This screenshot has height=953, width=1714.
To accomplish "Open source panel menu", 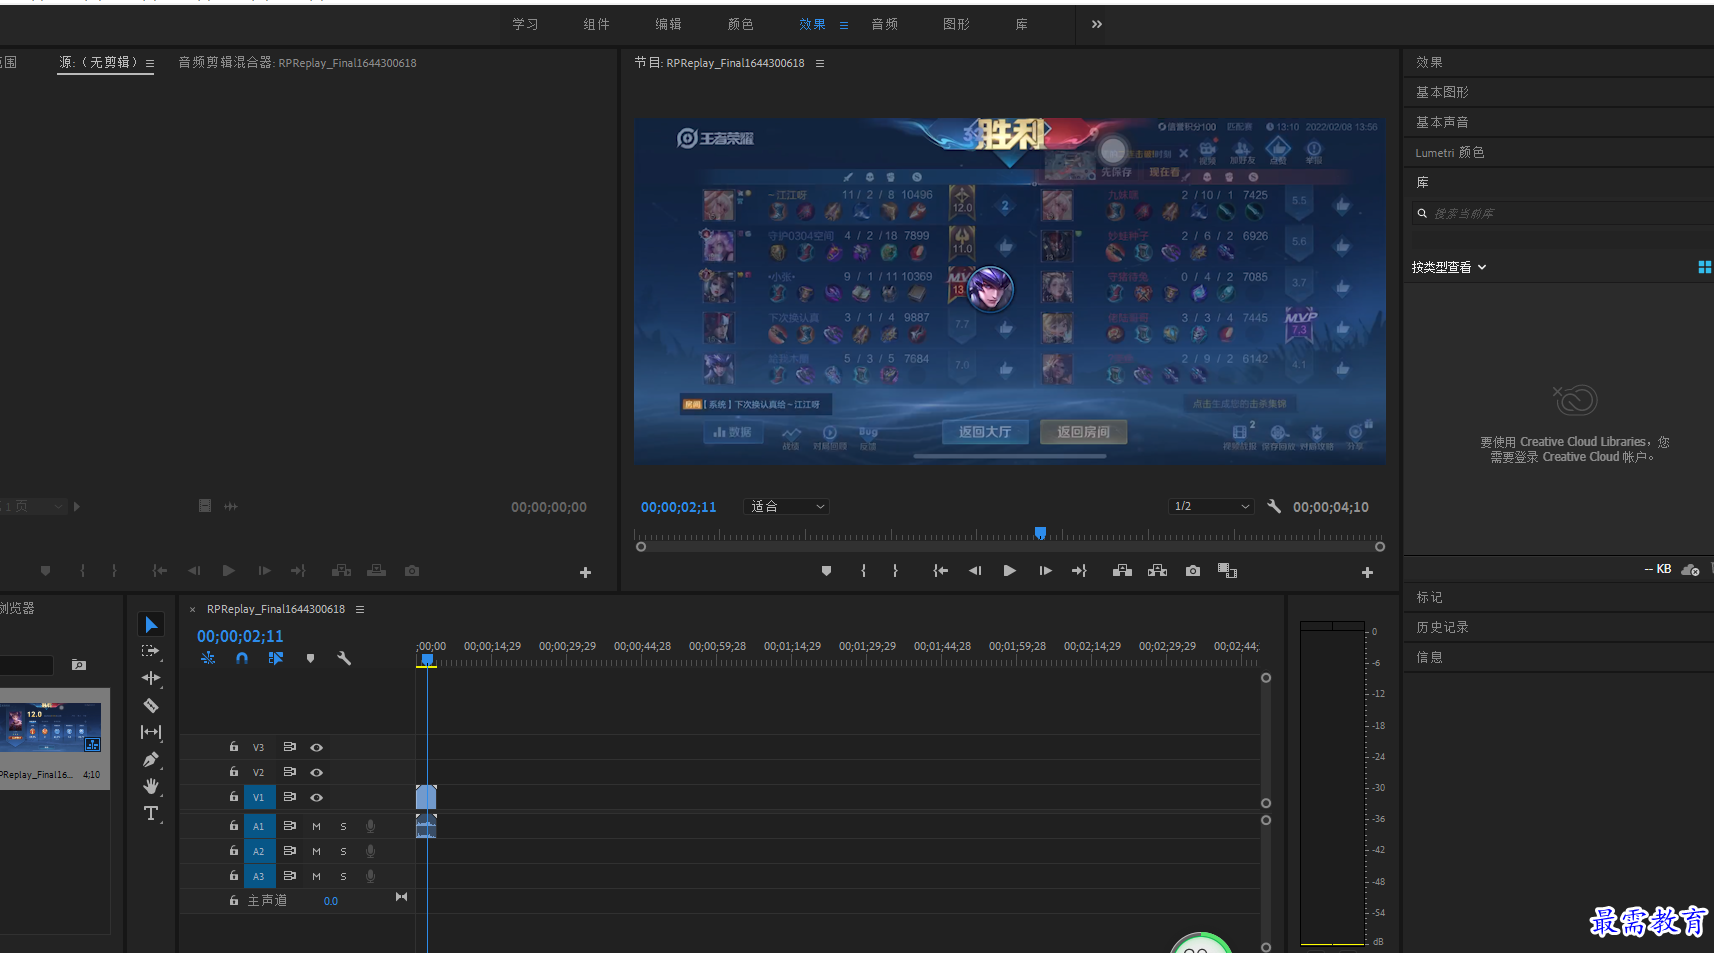I will tap(150, 63).
